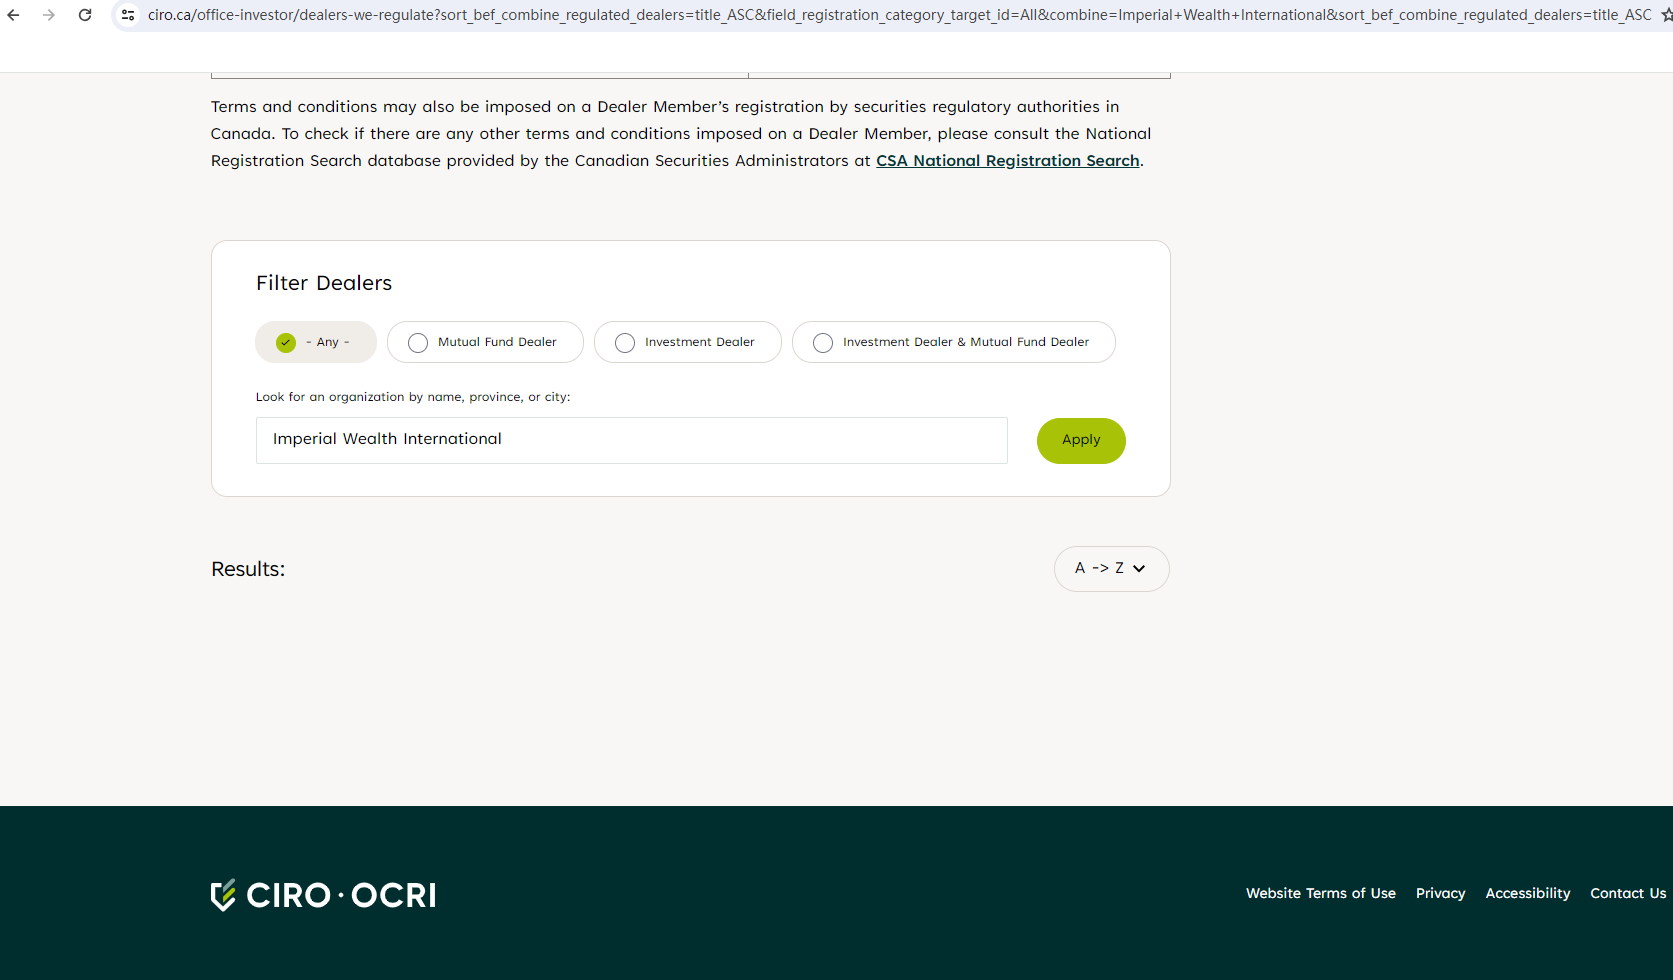Open the A -> Z sort dropdown

1112,569
